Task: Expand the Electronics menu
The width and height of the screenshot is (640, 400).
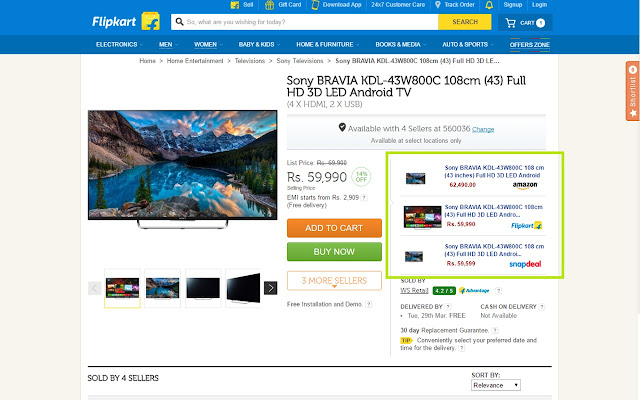Action: [119, 44]
